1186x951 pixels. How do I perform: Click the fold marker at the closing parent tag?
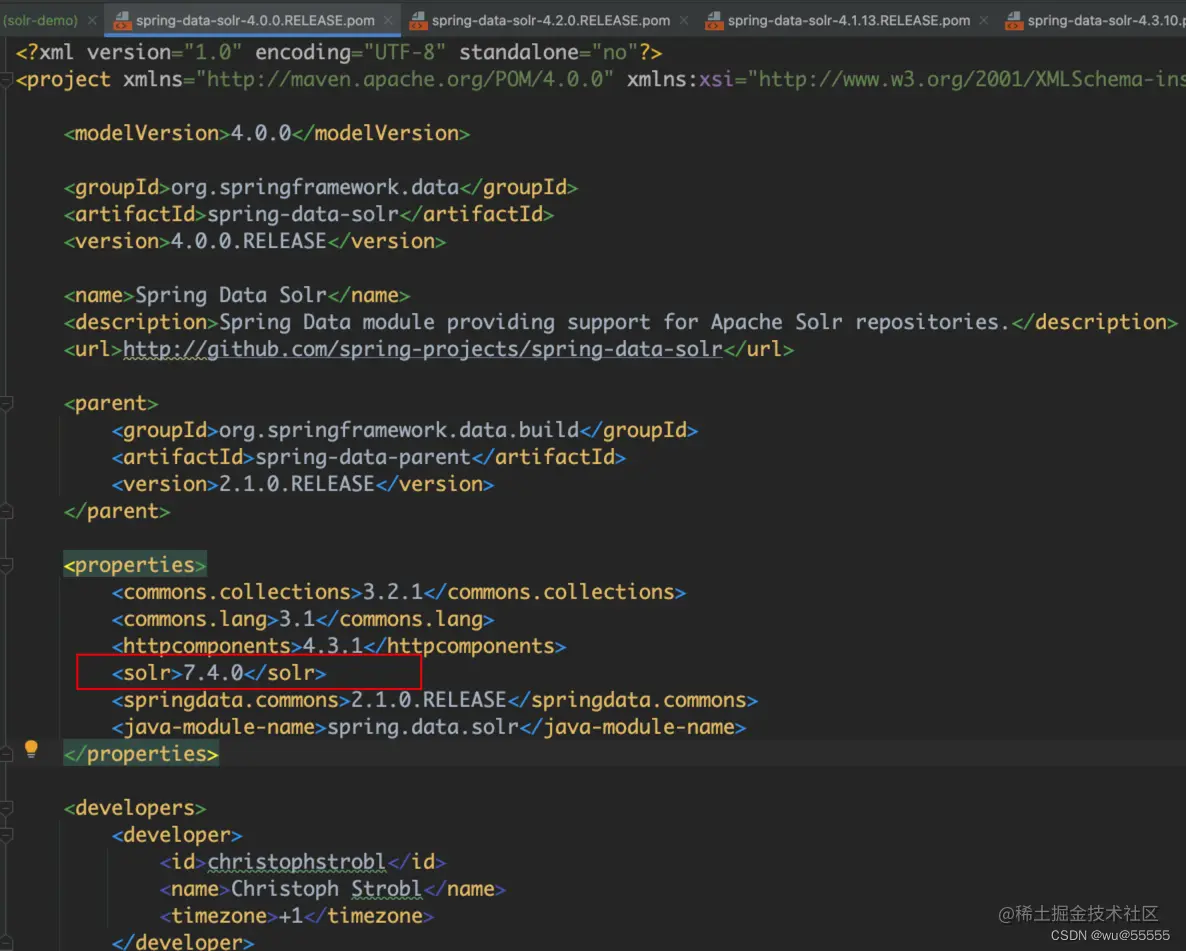(x=6, y=511)
